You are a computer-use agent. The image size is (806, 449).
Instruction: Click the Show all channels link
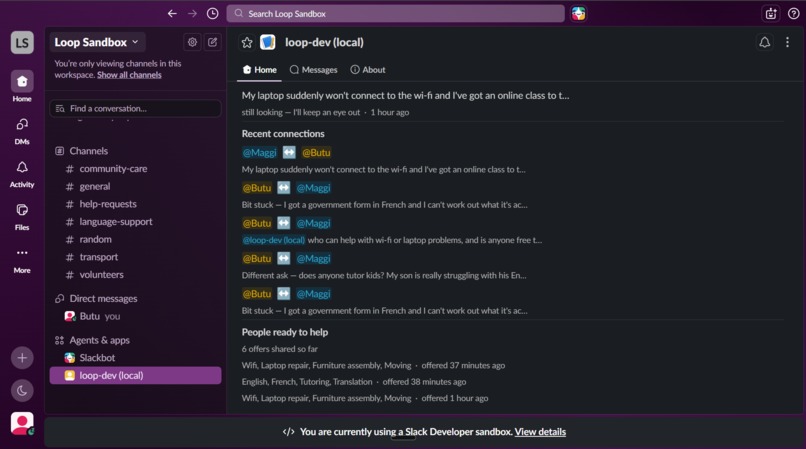[x=129, y=75]
